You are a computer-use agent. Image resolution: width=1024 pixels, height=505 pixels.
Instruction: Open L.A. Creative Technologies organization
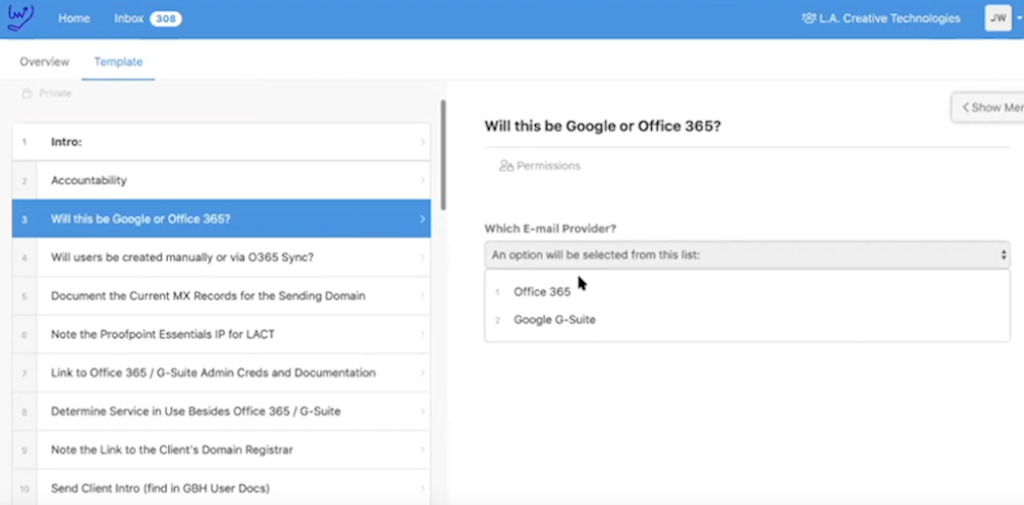click(x=889, y=18)
